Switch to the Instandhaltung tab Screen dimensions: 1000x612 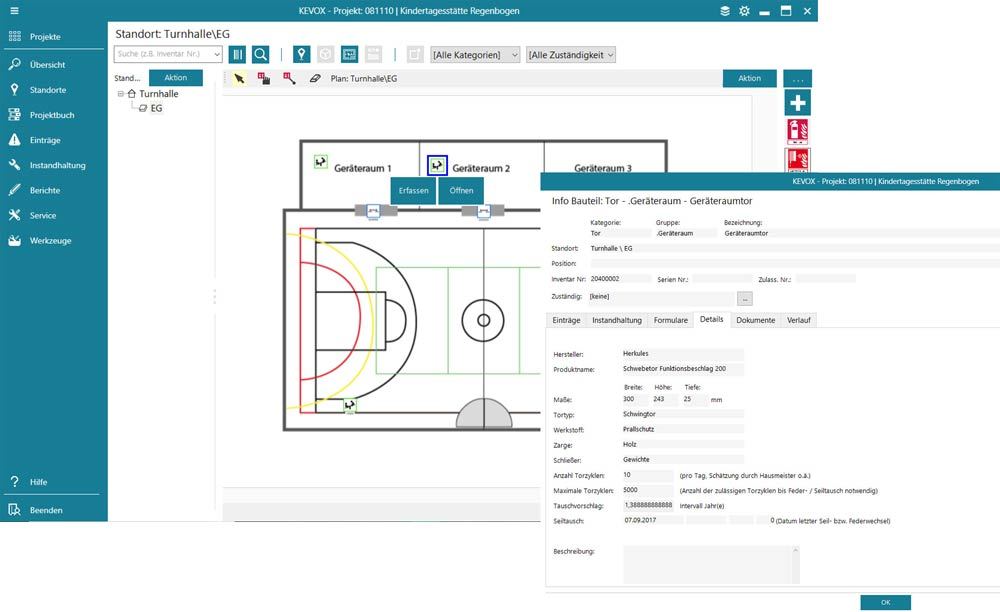click(617, 320)
